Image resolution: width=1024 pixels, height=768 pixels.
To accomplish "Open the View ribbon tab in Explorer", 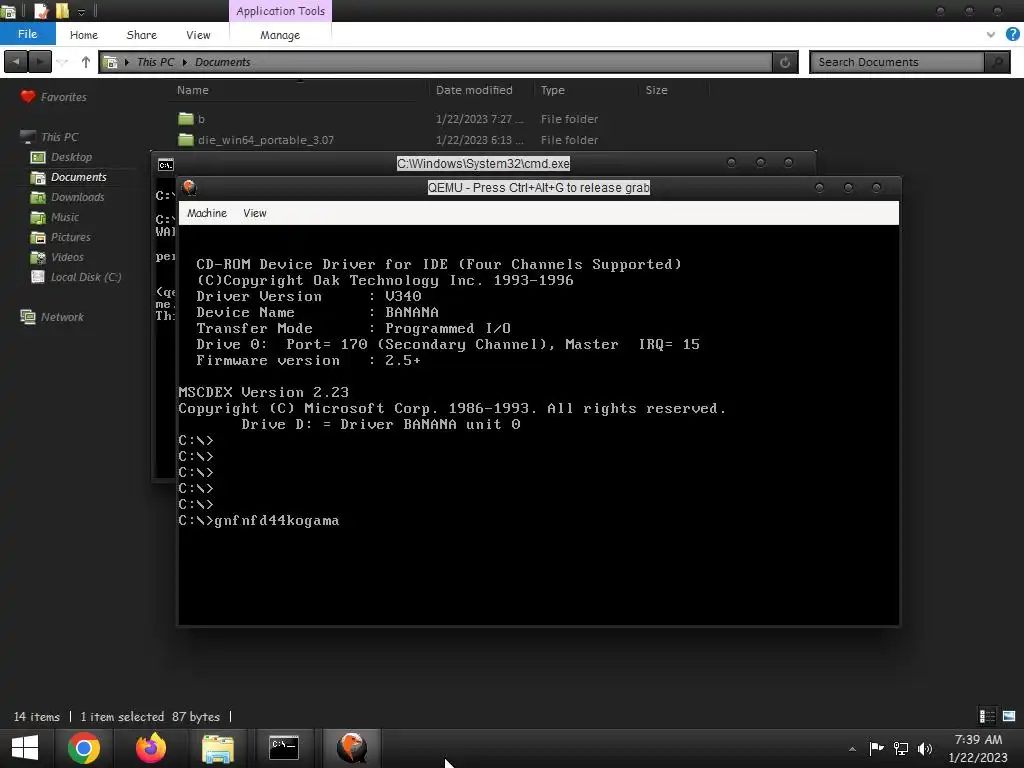I will point(198,35).
